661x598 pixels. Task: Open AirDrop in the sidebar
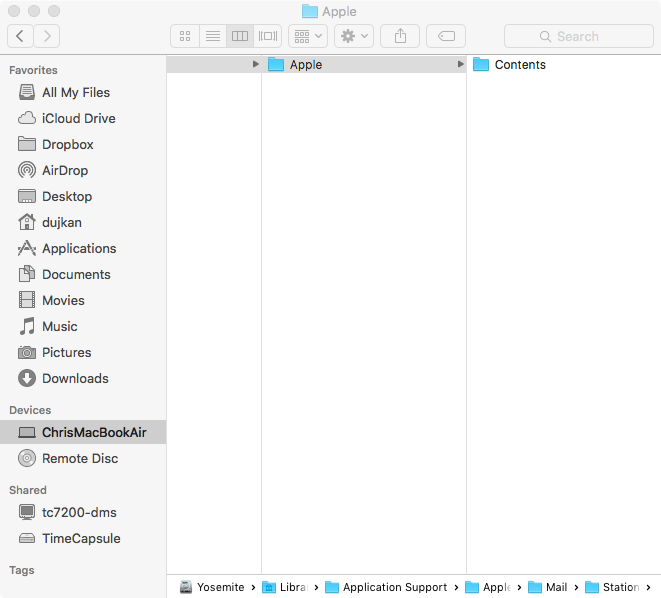83,171
